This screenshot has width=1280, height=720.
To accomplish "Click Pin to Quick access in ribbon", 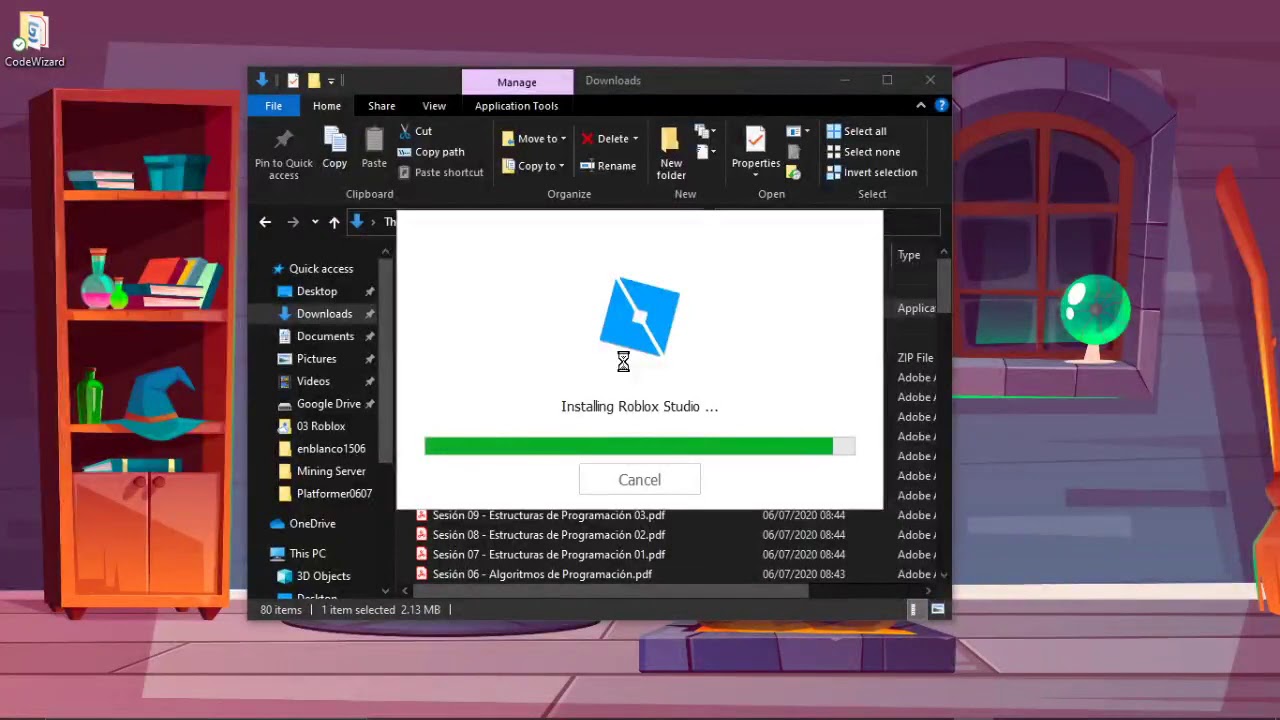I will pos(284,155).
